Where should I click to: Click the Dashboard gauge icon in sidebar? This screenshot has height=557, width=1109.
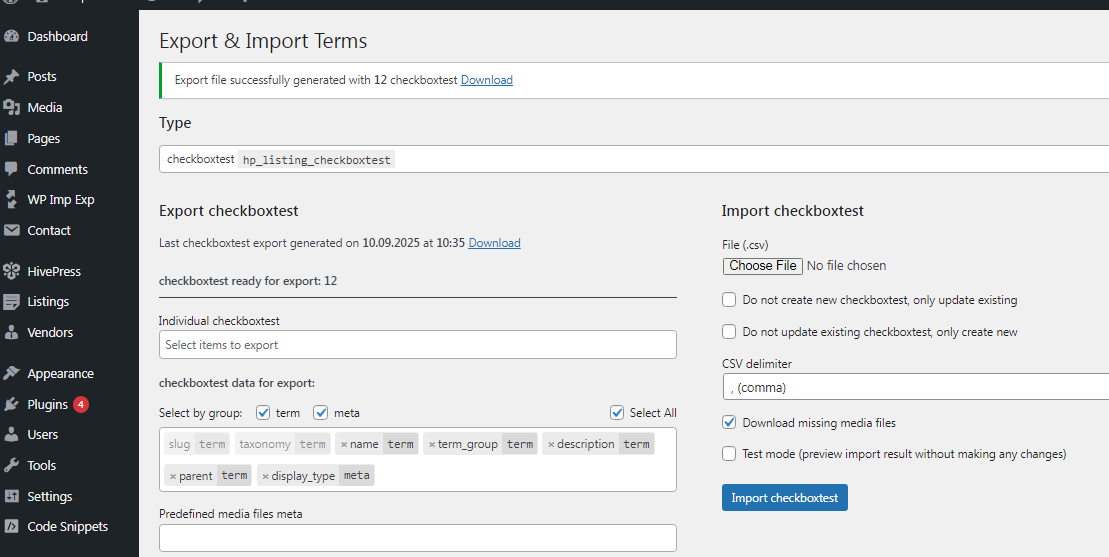pyautogui.click(x=12, y=37)
